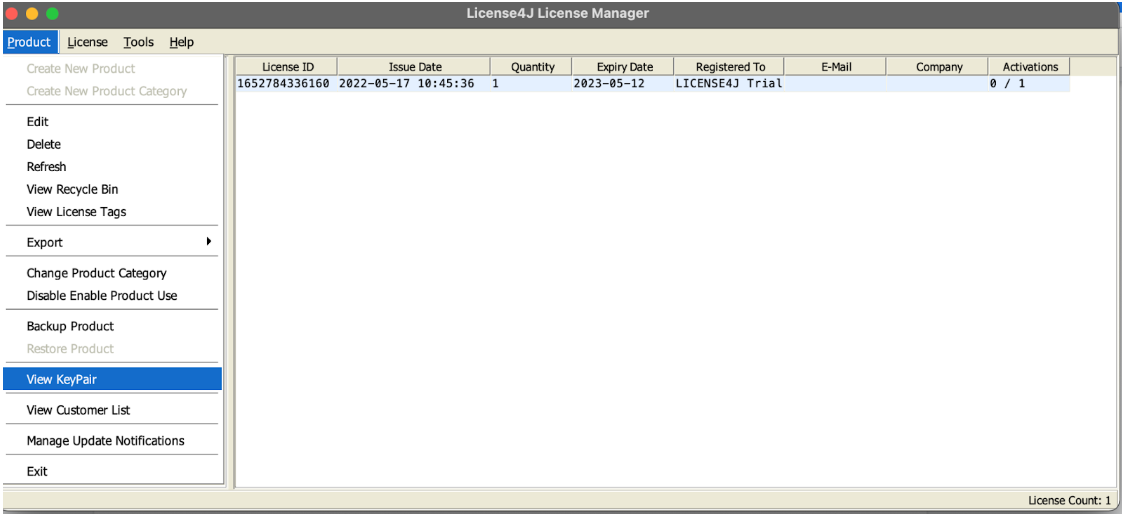Open the License menu
The height and width of the screenshot is (526, 1122).
87,42
